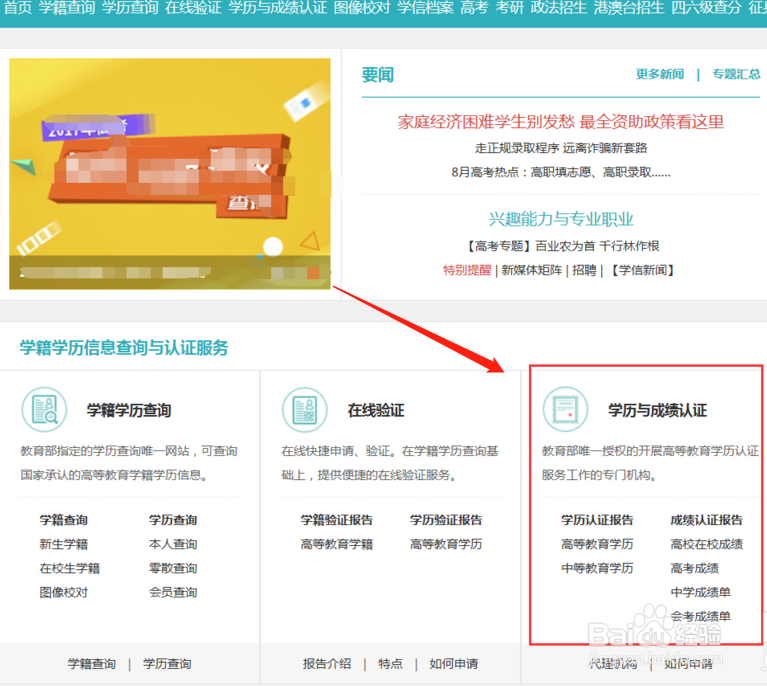Click the 学籍学历查询 magnifier document icon
The width and height of the screenshot is (767, 686).
(x=44, y=410)
